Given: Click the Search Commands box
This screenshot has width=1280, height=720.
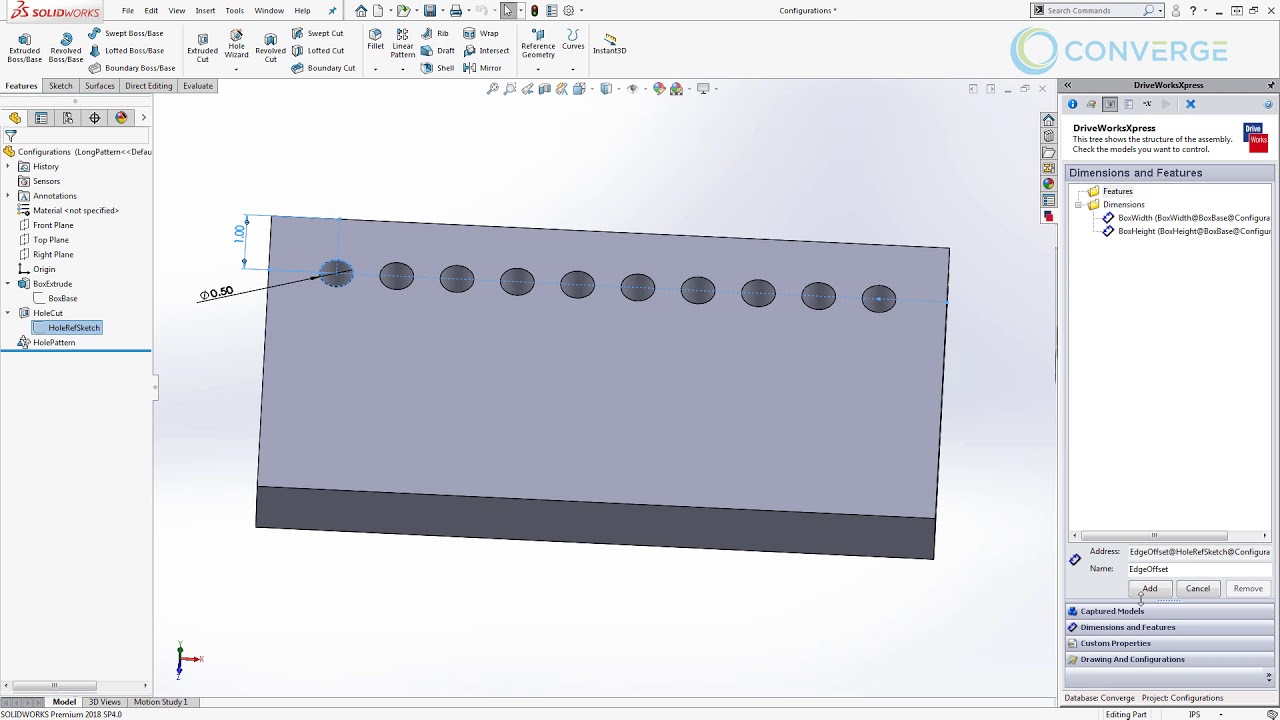Looking at the screenshot, I should point(1095,10).
